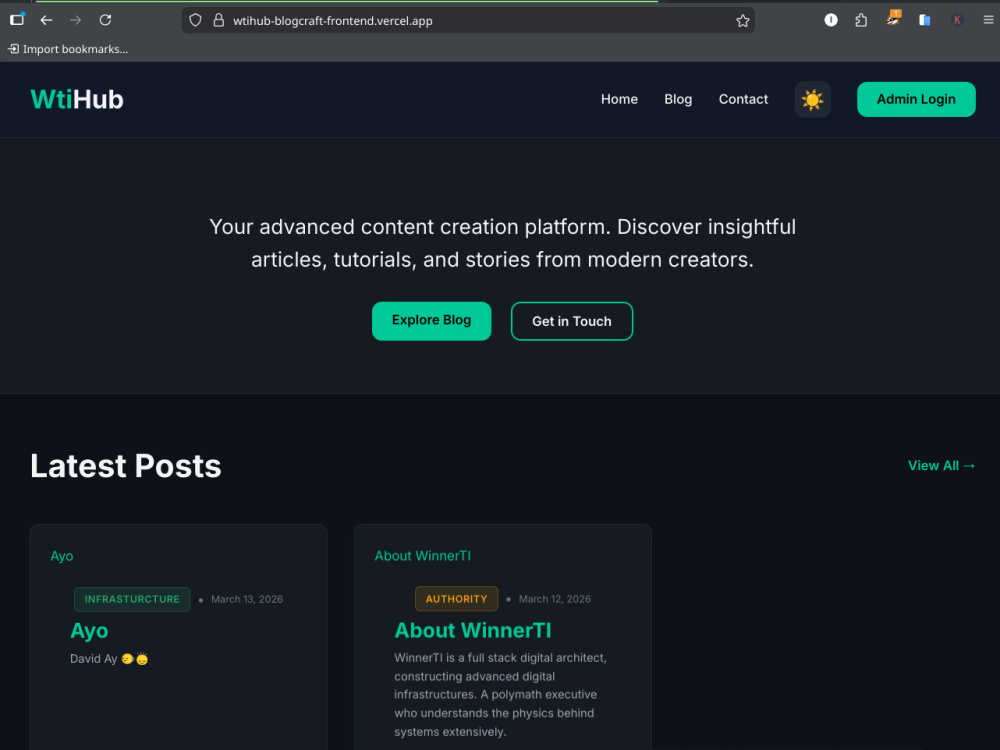Click the Import bookmarks icon
This screenshot has width=1000, height=750.
[13, 49]
